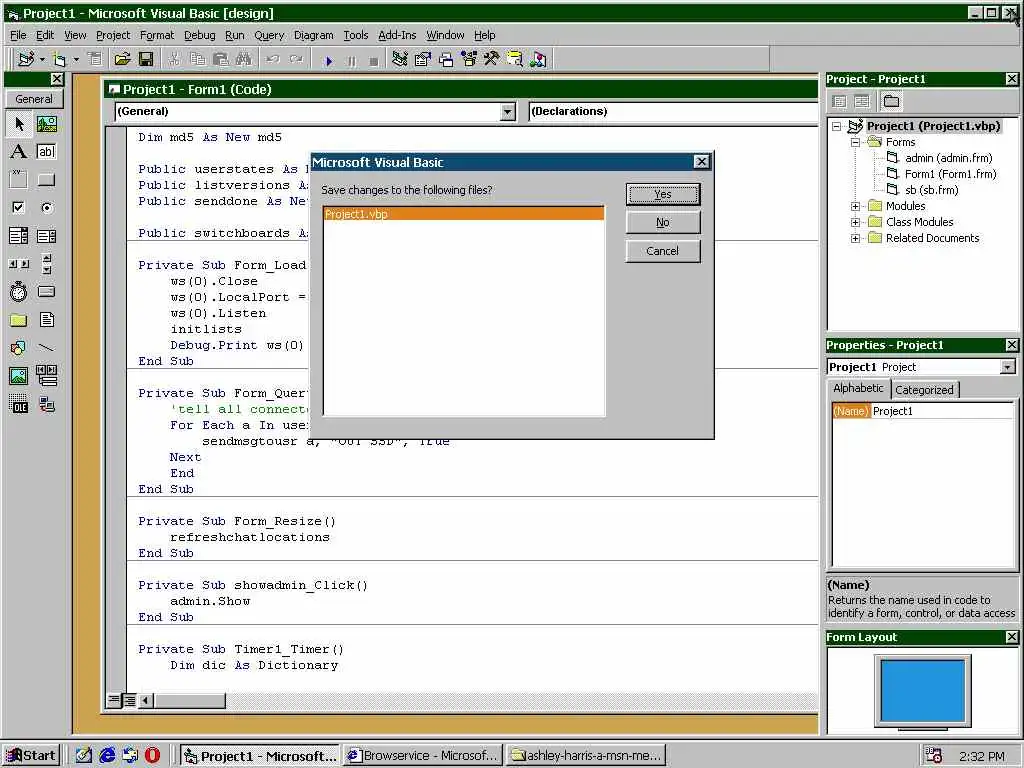The image size is (1024, 768).
Task: Open the Properties object selector dropdown
Action: click(1008, 367)
